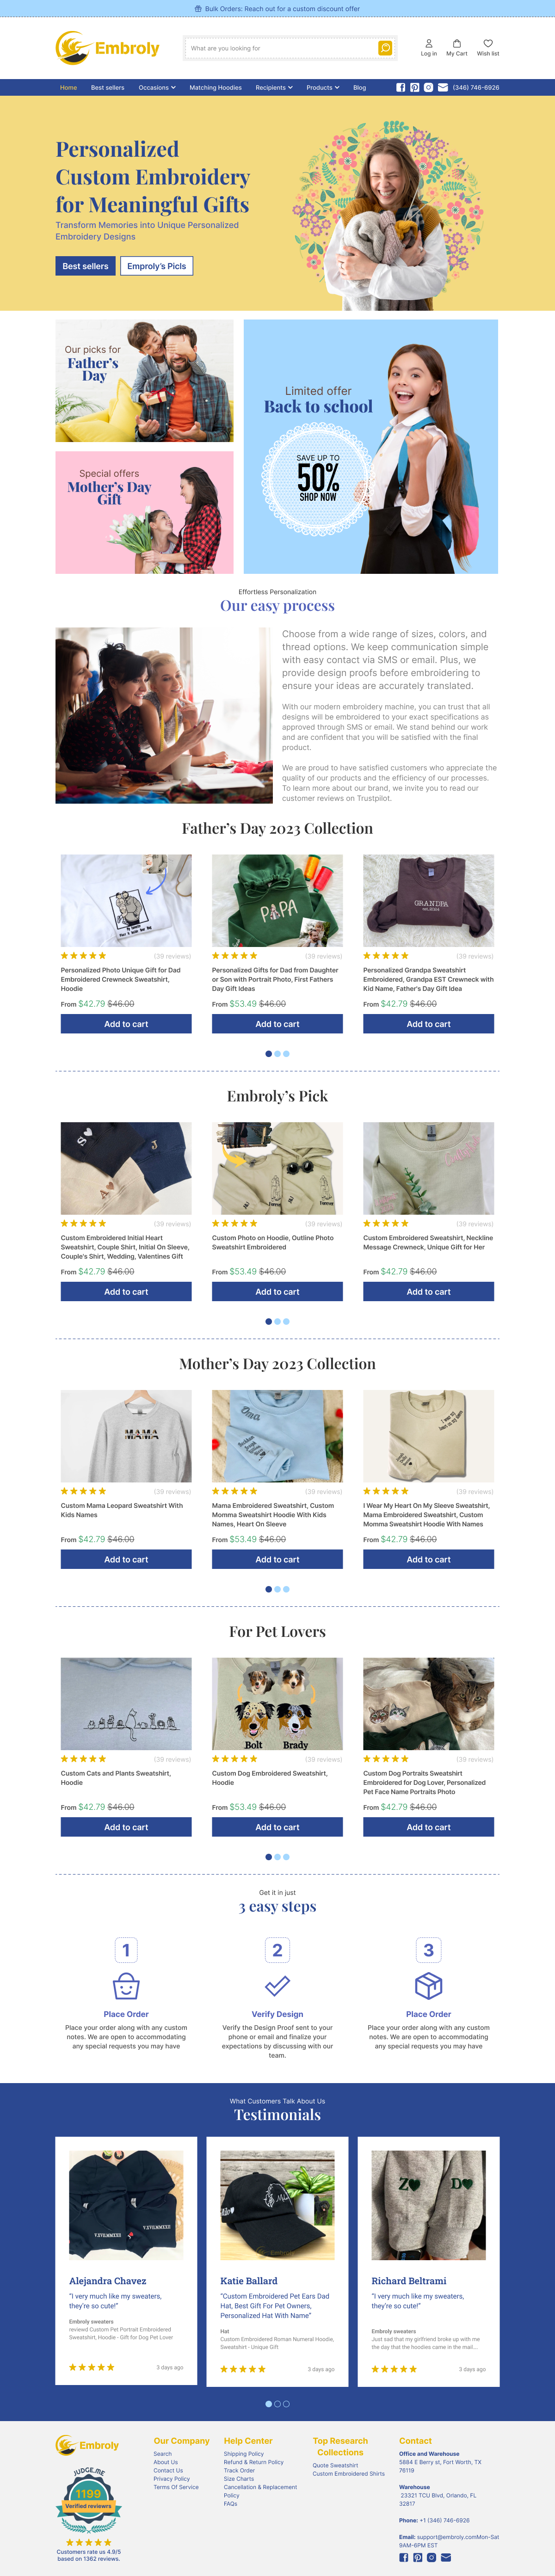
Task: Add the Personalized Grandpa Sweatshirt to cart
Action: click(428, 1024)
